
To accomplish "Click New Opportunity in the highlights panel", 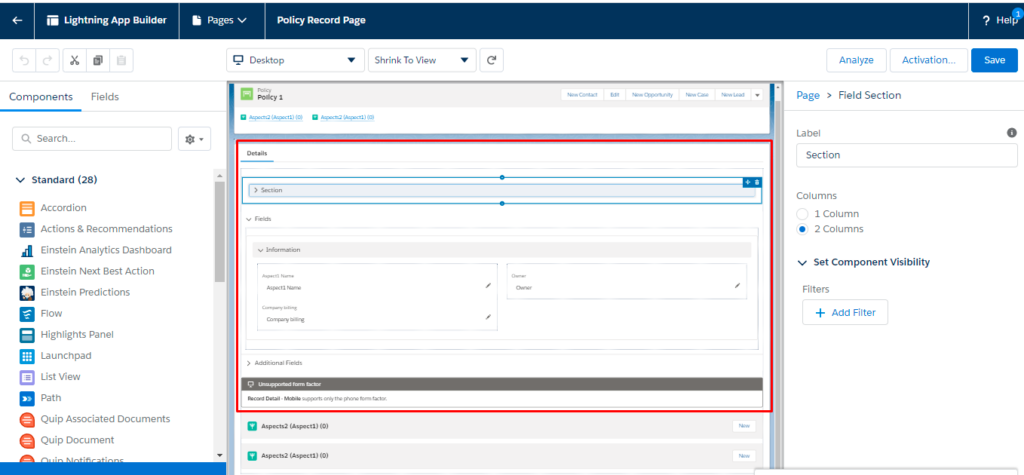I will [x=653, y=95].
